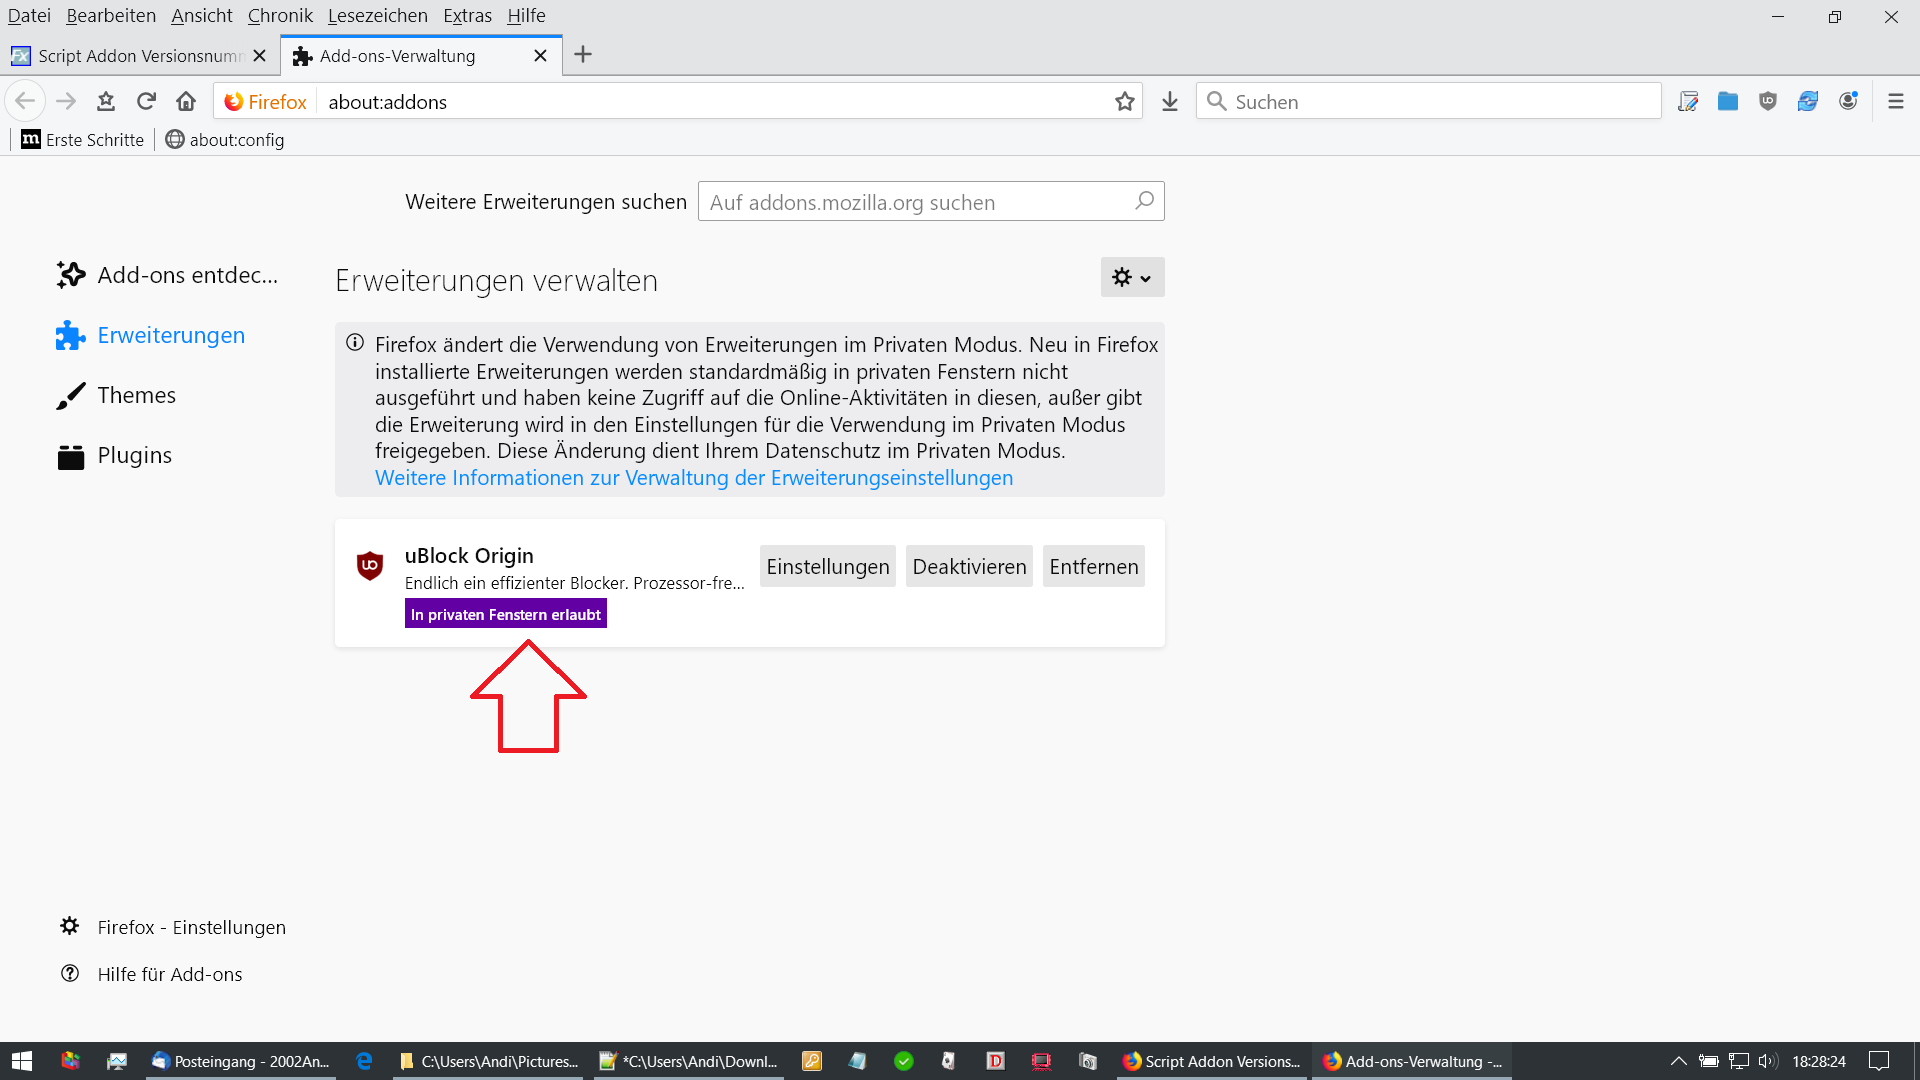Open the hamburger application menu
Screen dimensions: 1920x1080
point(1895,101)
